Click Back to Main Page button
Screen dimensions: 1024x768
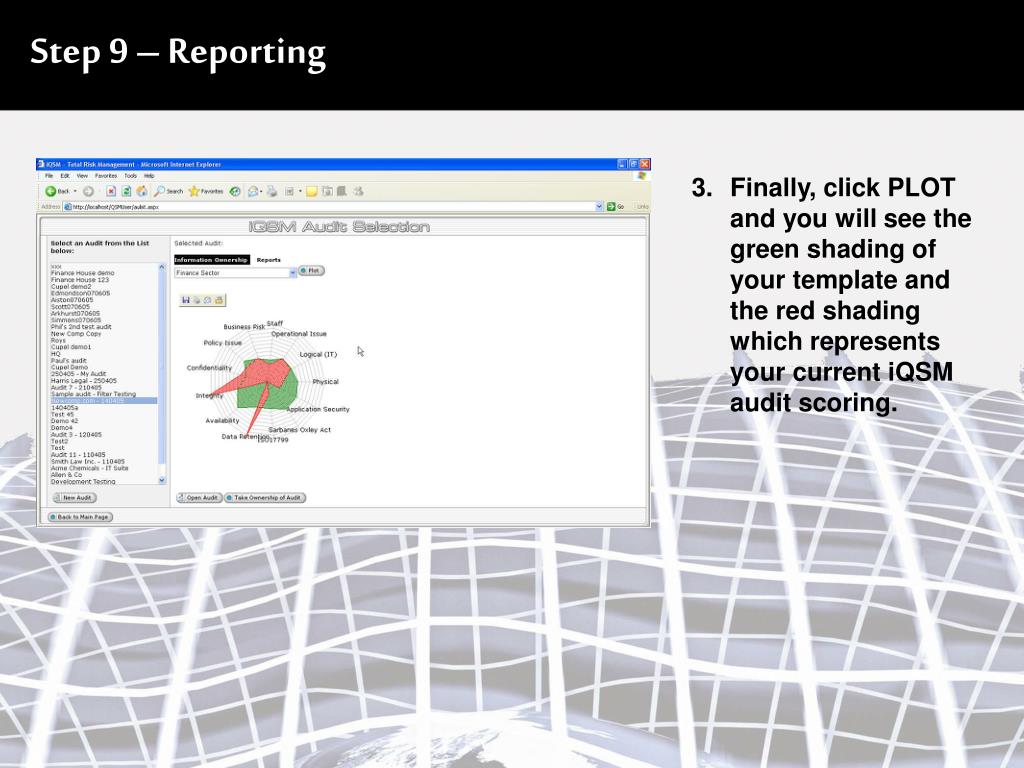tap(80, 517)
